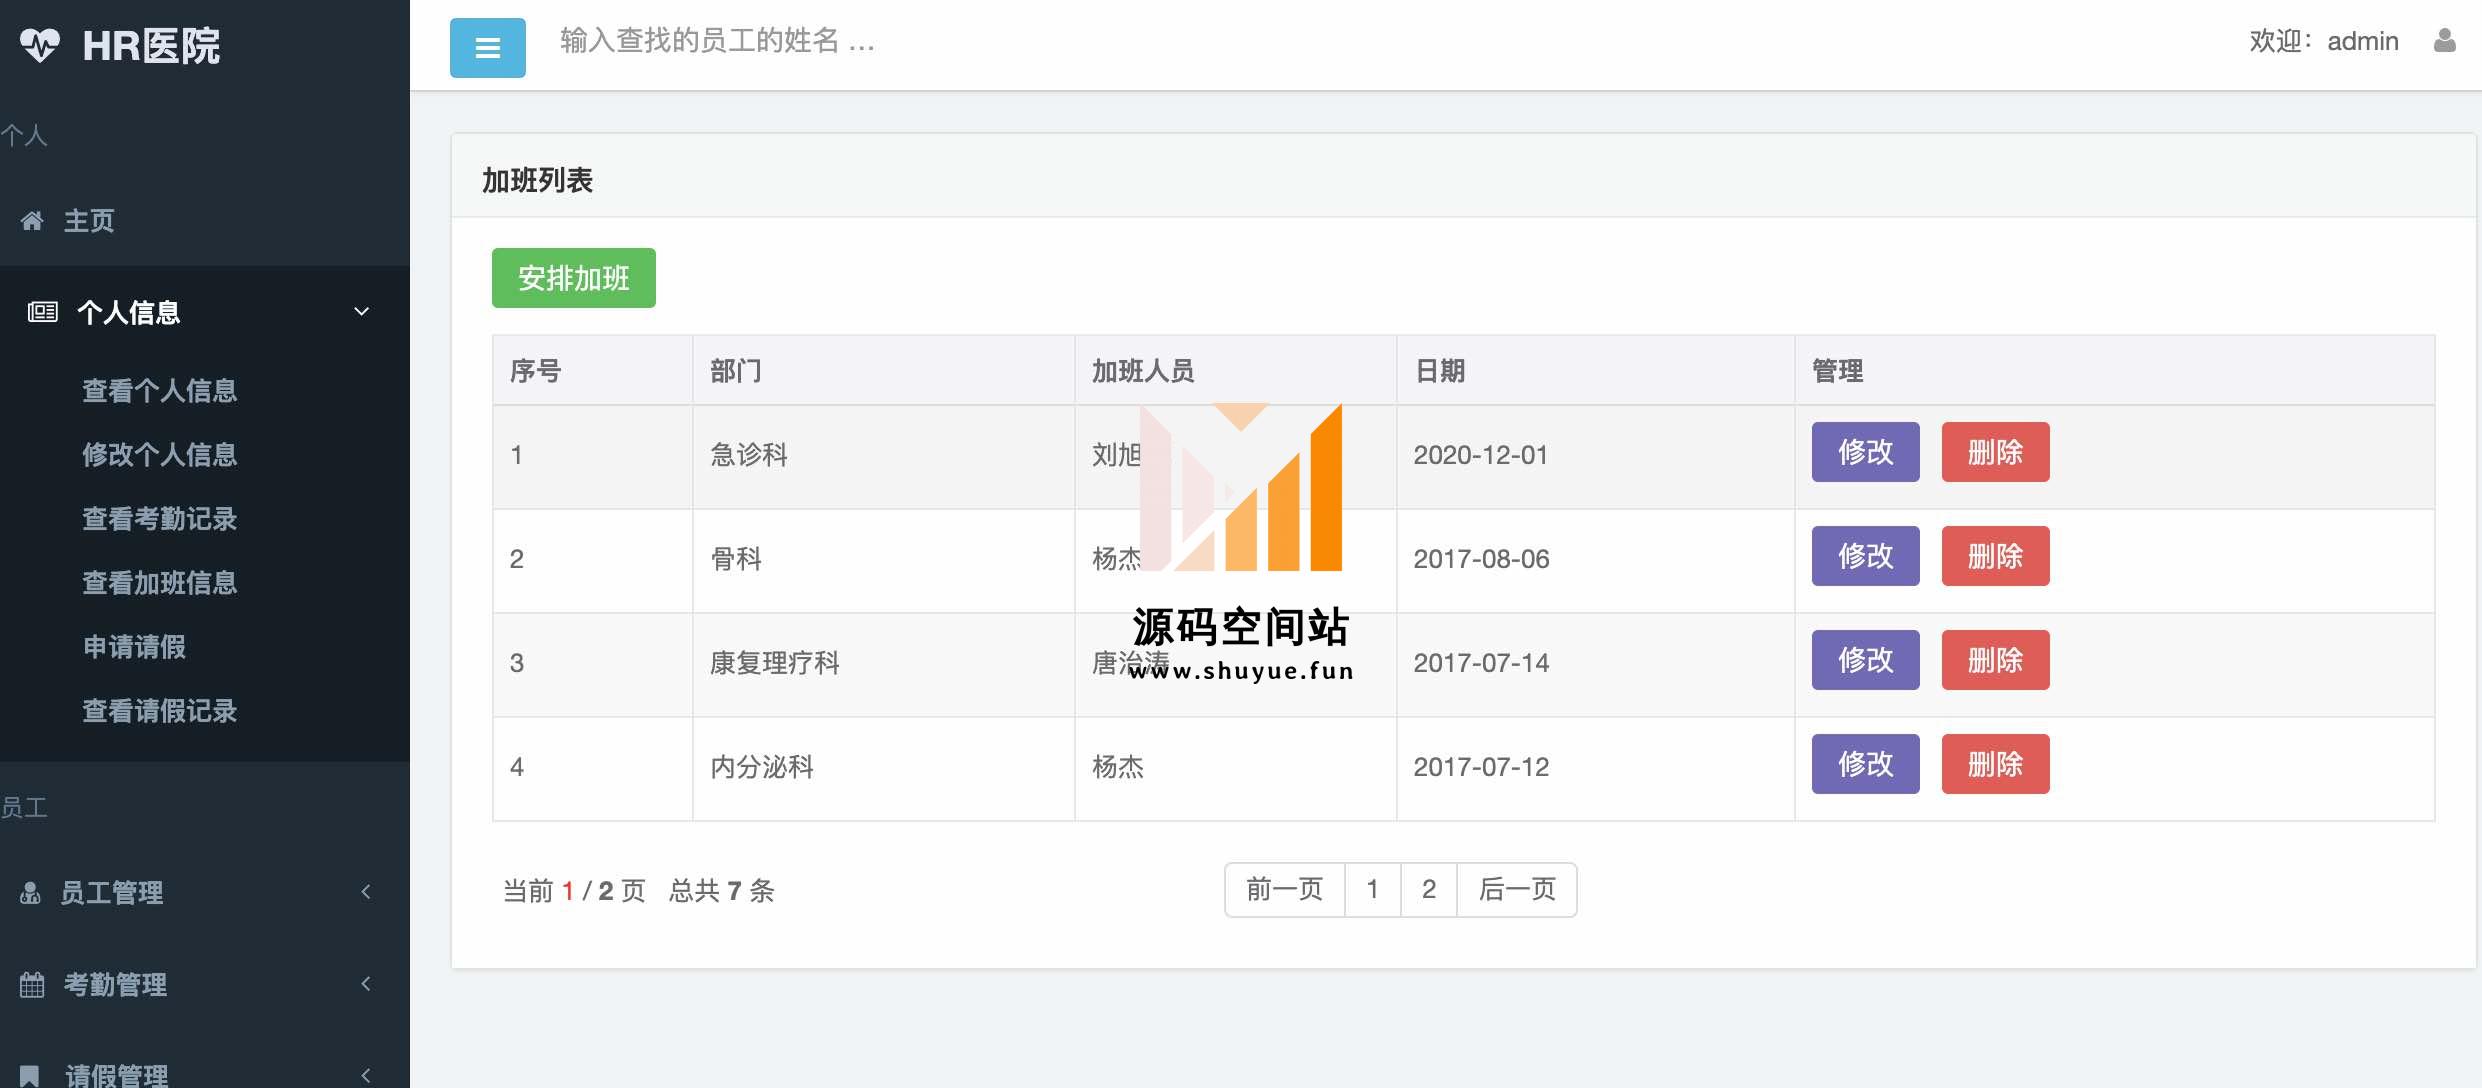Click the heartbeat logo icon by HR医院
Screen dimensions: 2482x1088
40,45
